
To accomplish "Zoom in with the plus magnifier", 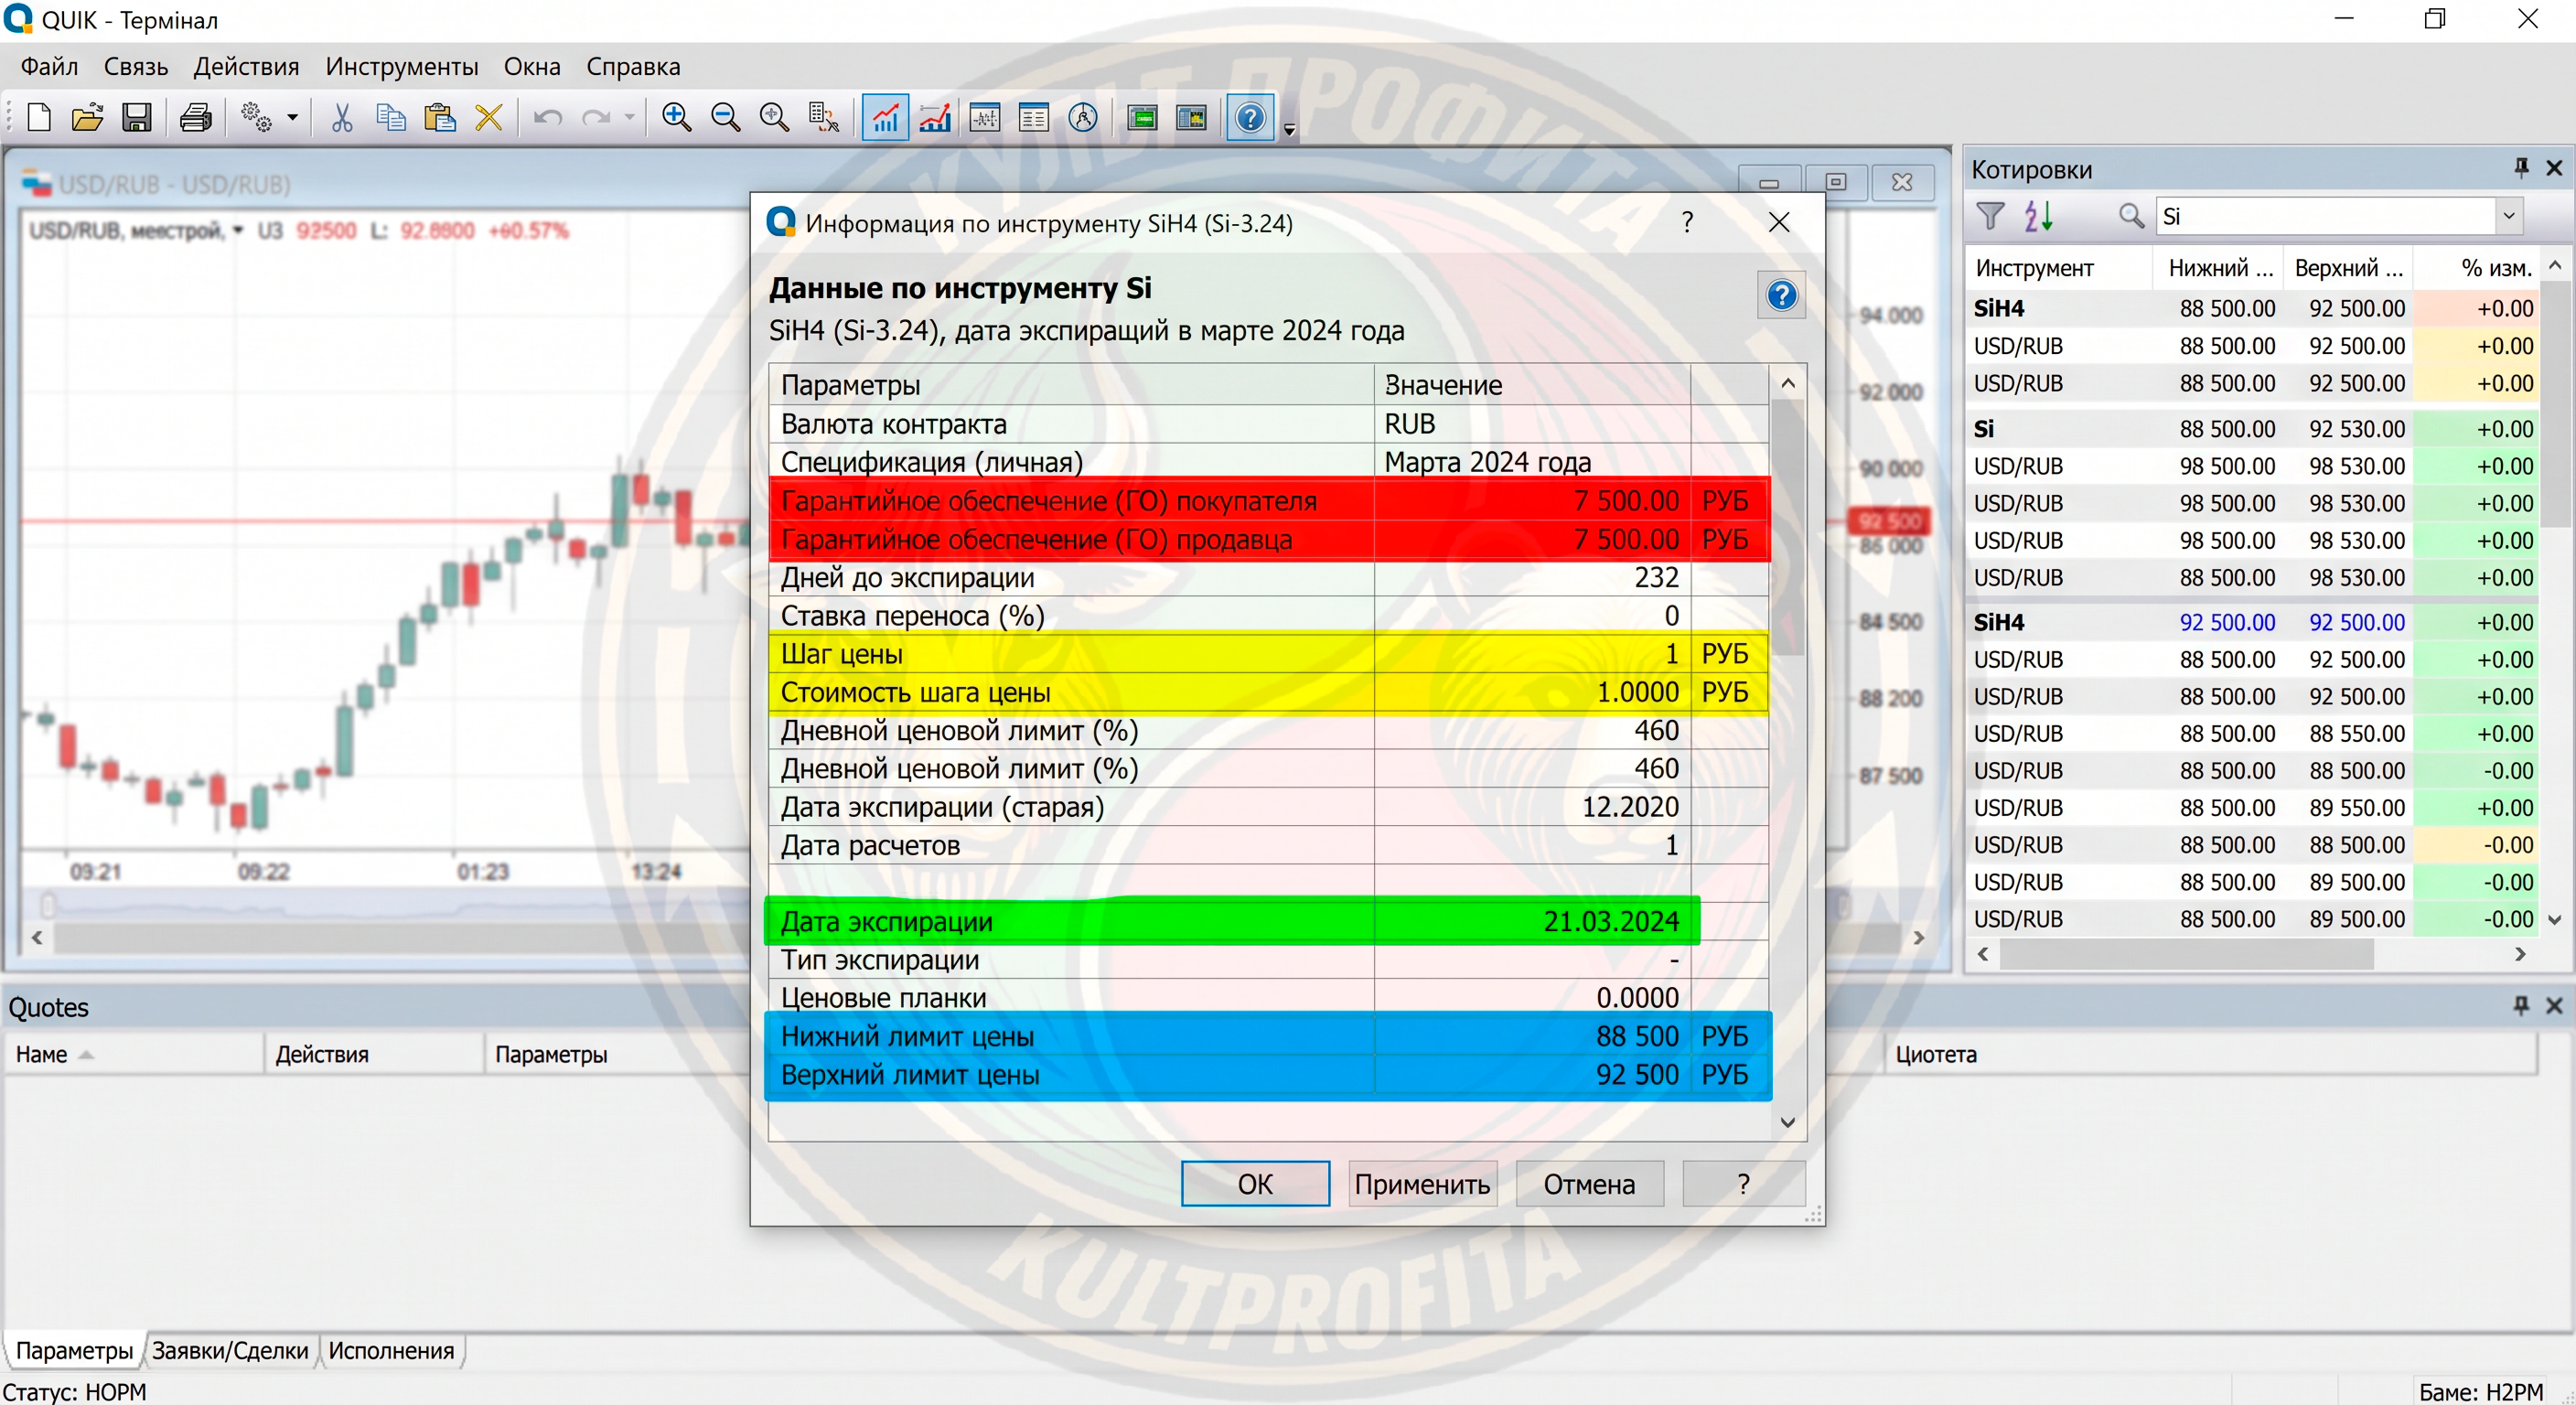I will 677,118.
